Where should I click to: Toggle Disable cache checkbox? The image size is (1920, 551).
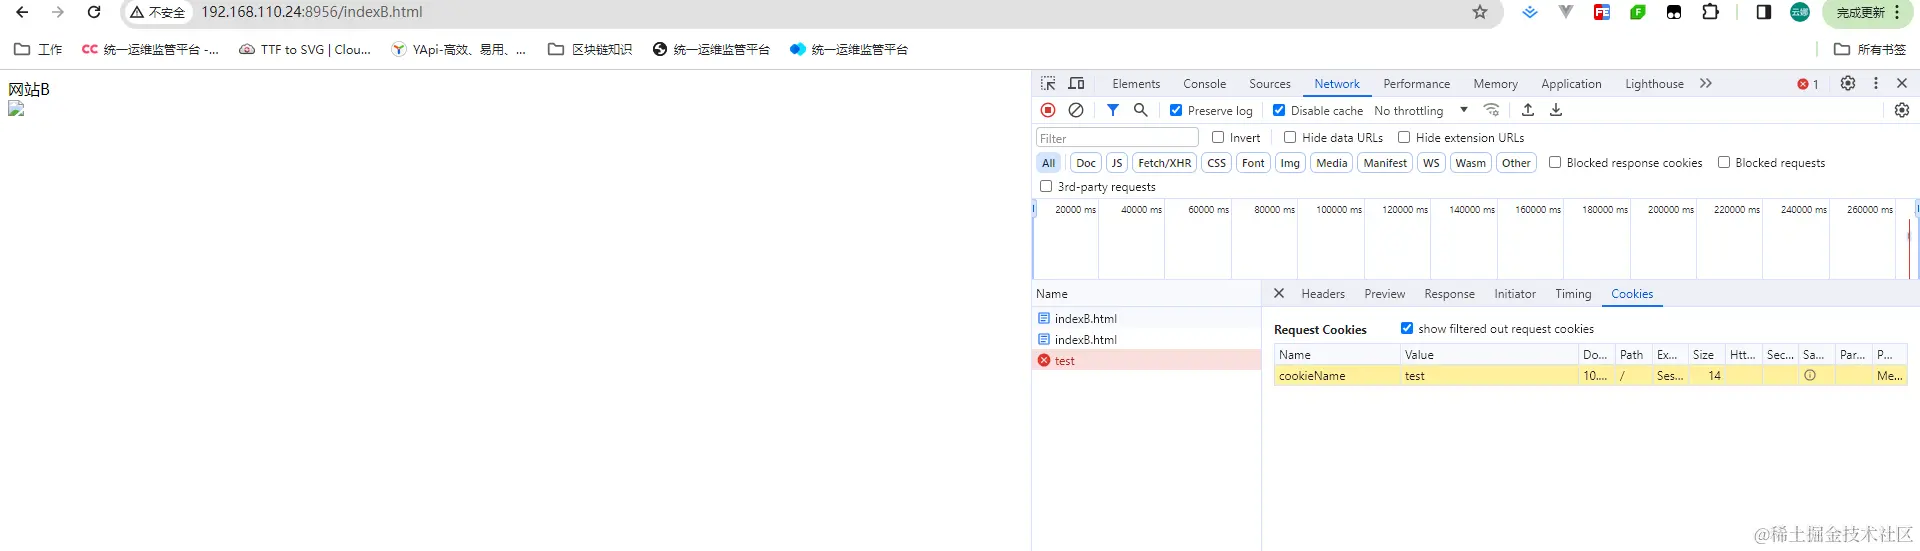(1279, 110)
